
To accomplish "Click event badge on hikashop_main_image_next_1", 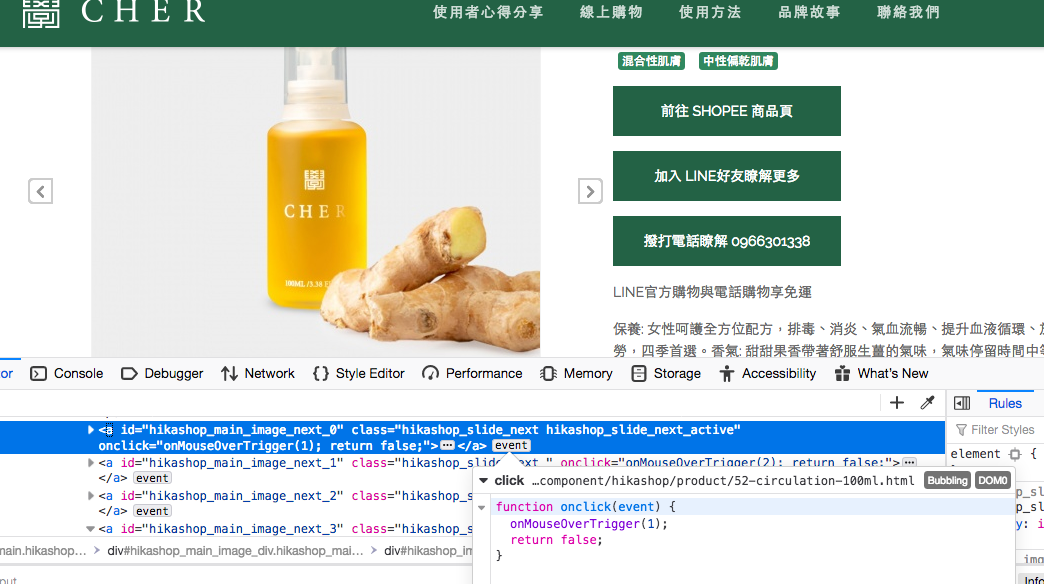I will (x=152, y=478).
